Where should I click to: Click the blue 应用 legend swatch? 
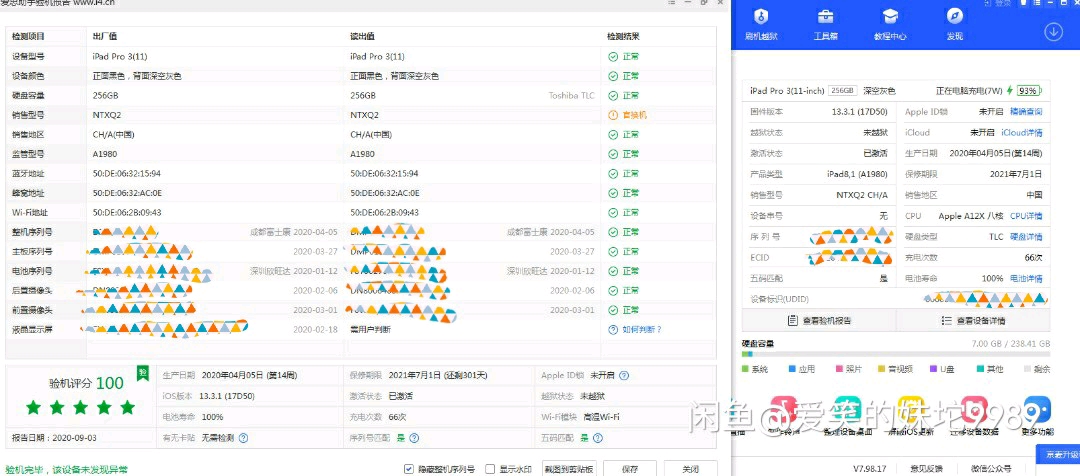(793, 369)
